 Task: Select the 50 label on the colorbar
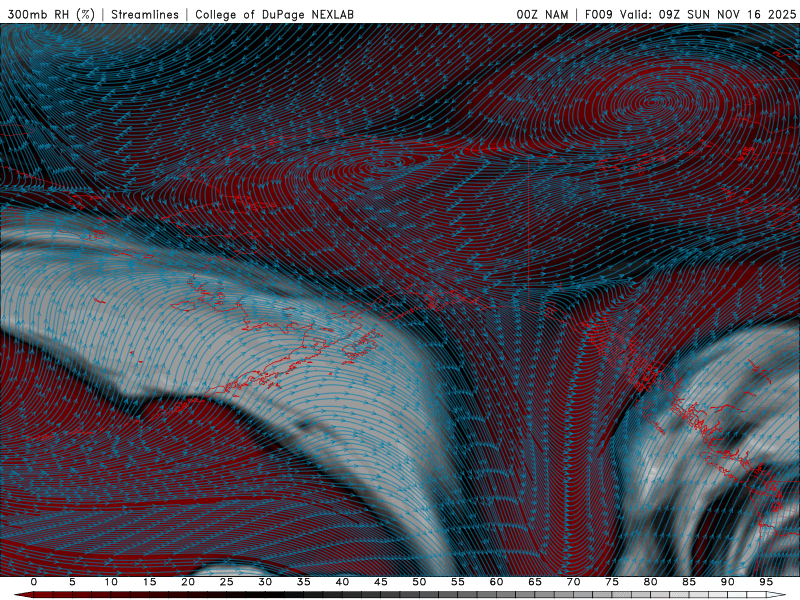419,582
